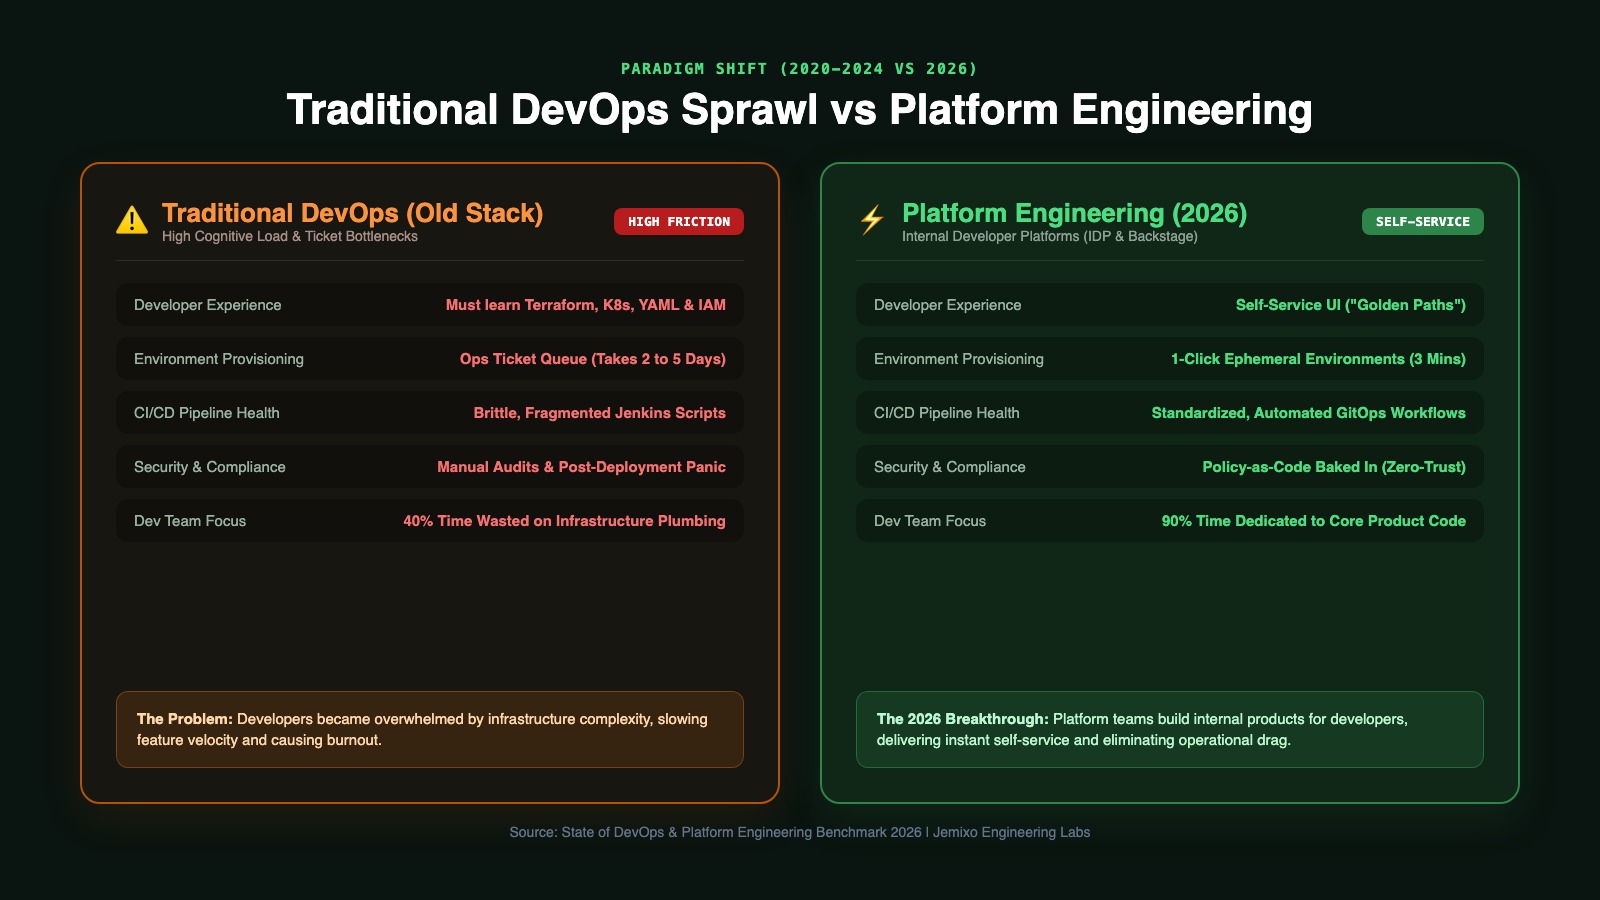
Task: Click the SELF-SERVICE badge
Action: pyautogui.click(x=1422, y=222)
